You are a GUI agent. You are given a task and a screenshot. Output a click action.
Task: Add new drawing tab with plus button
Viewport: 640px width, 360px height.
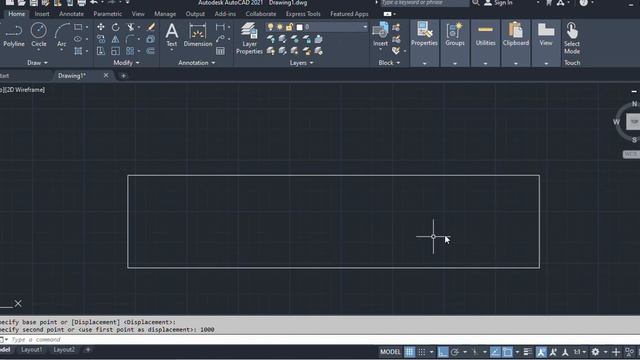[x=123, y=76]
